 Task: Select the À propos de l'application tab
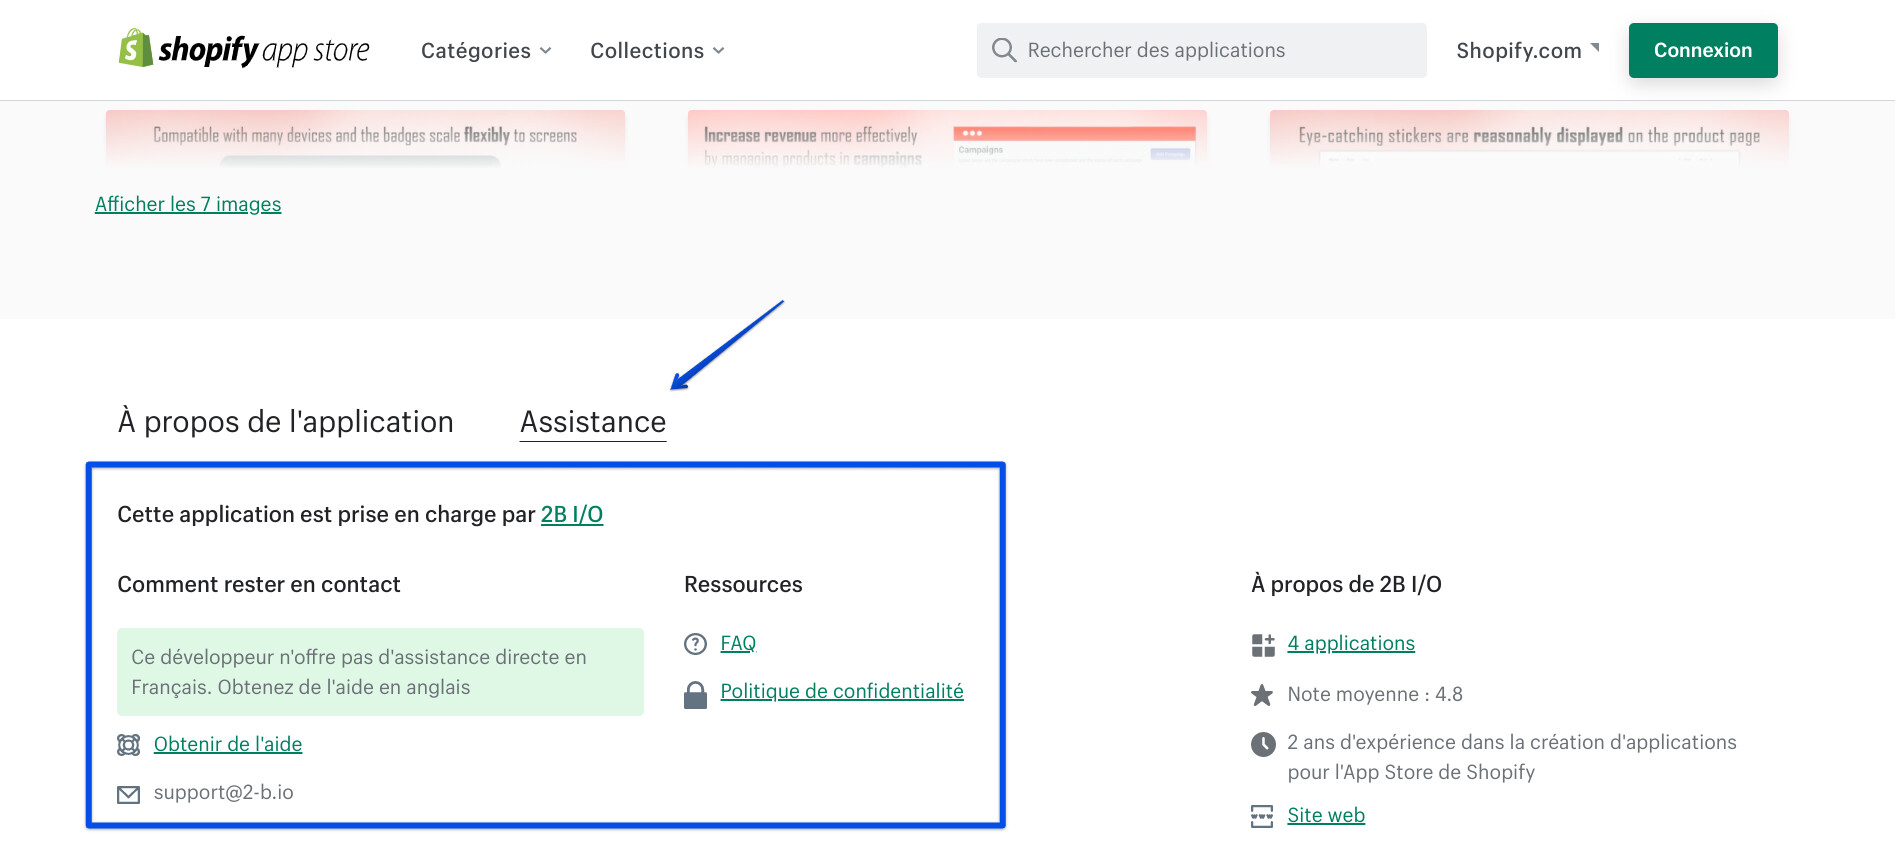pos(285,422)
